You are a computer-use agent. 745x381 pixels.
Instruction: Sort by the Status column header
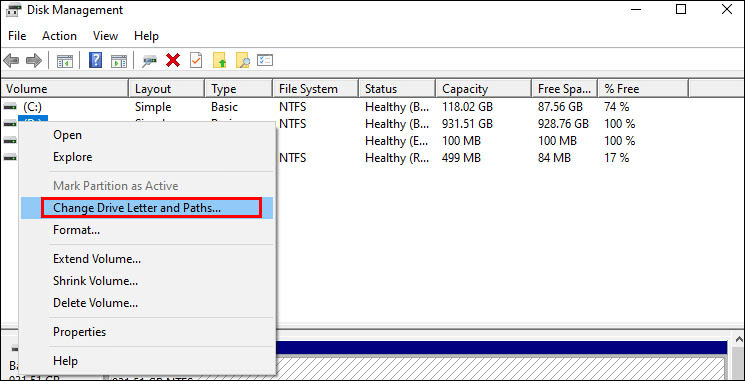pos(397,89)
